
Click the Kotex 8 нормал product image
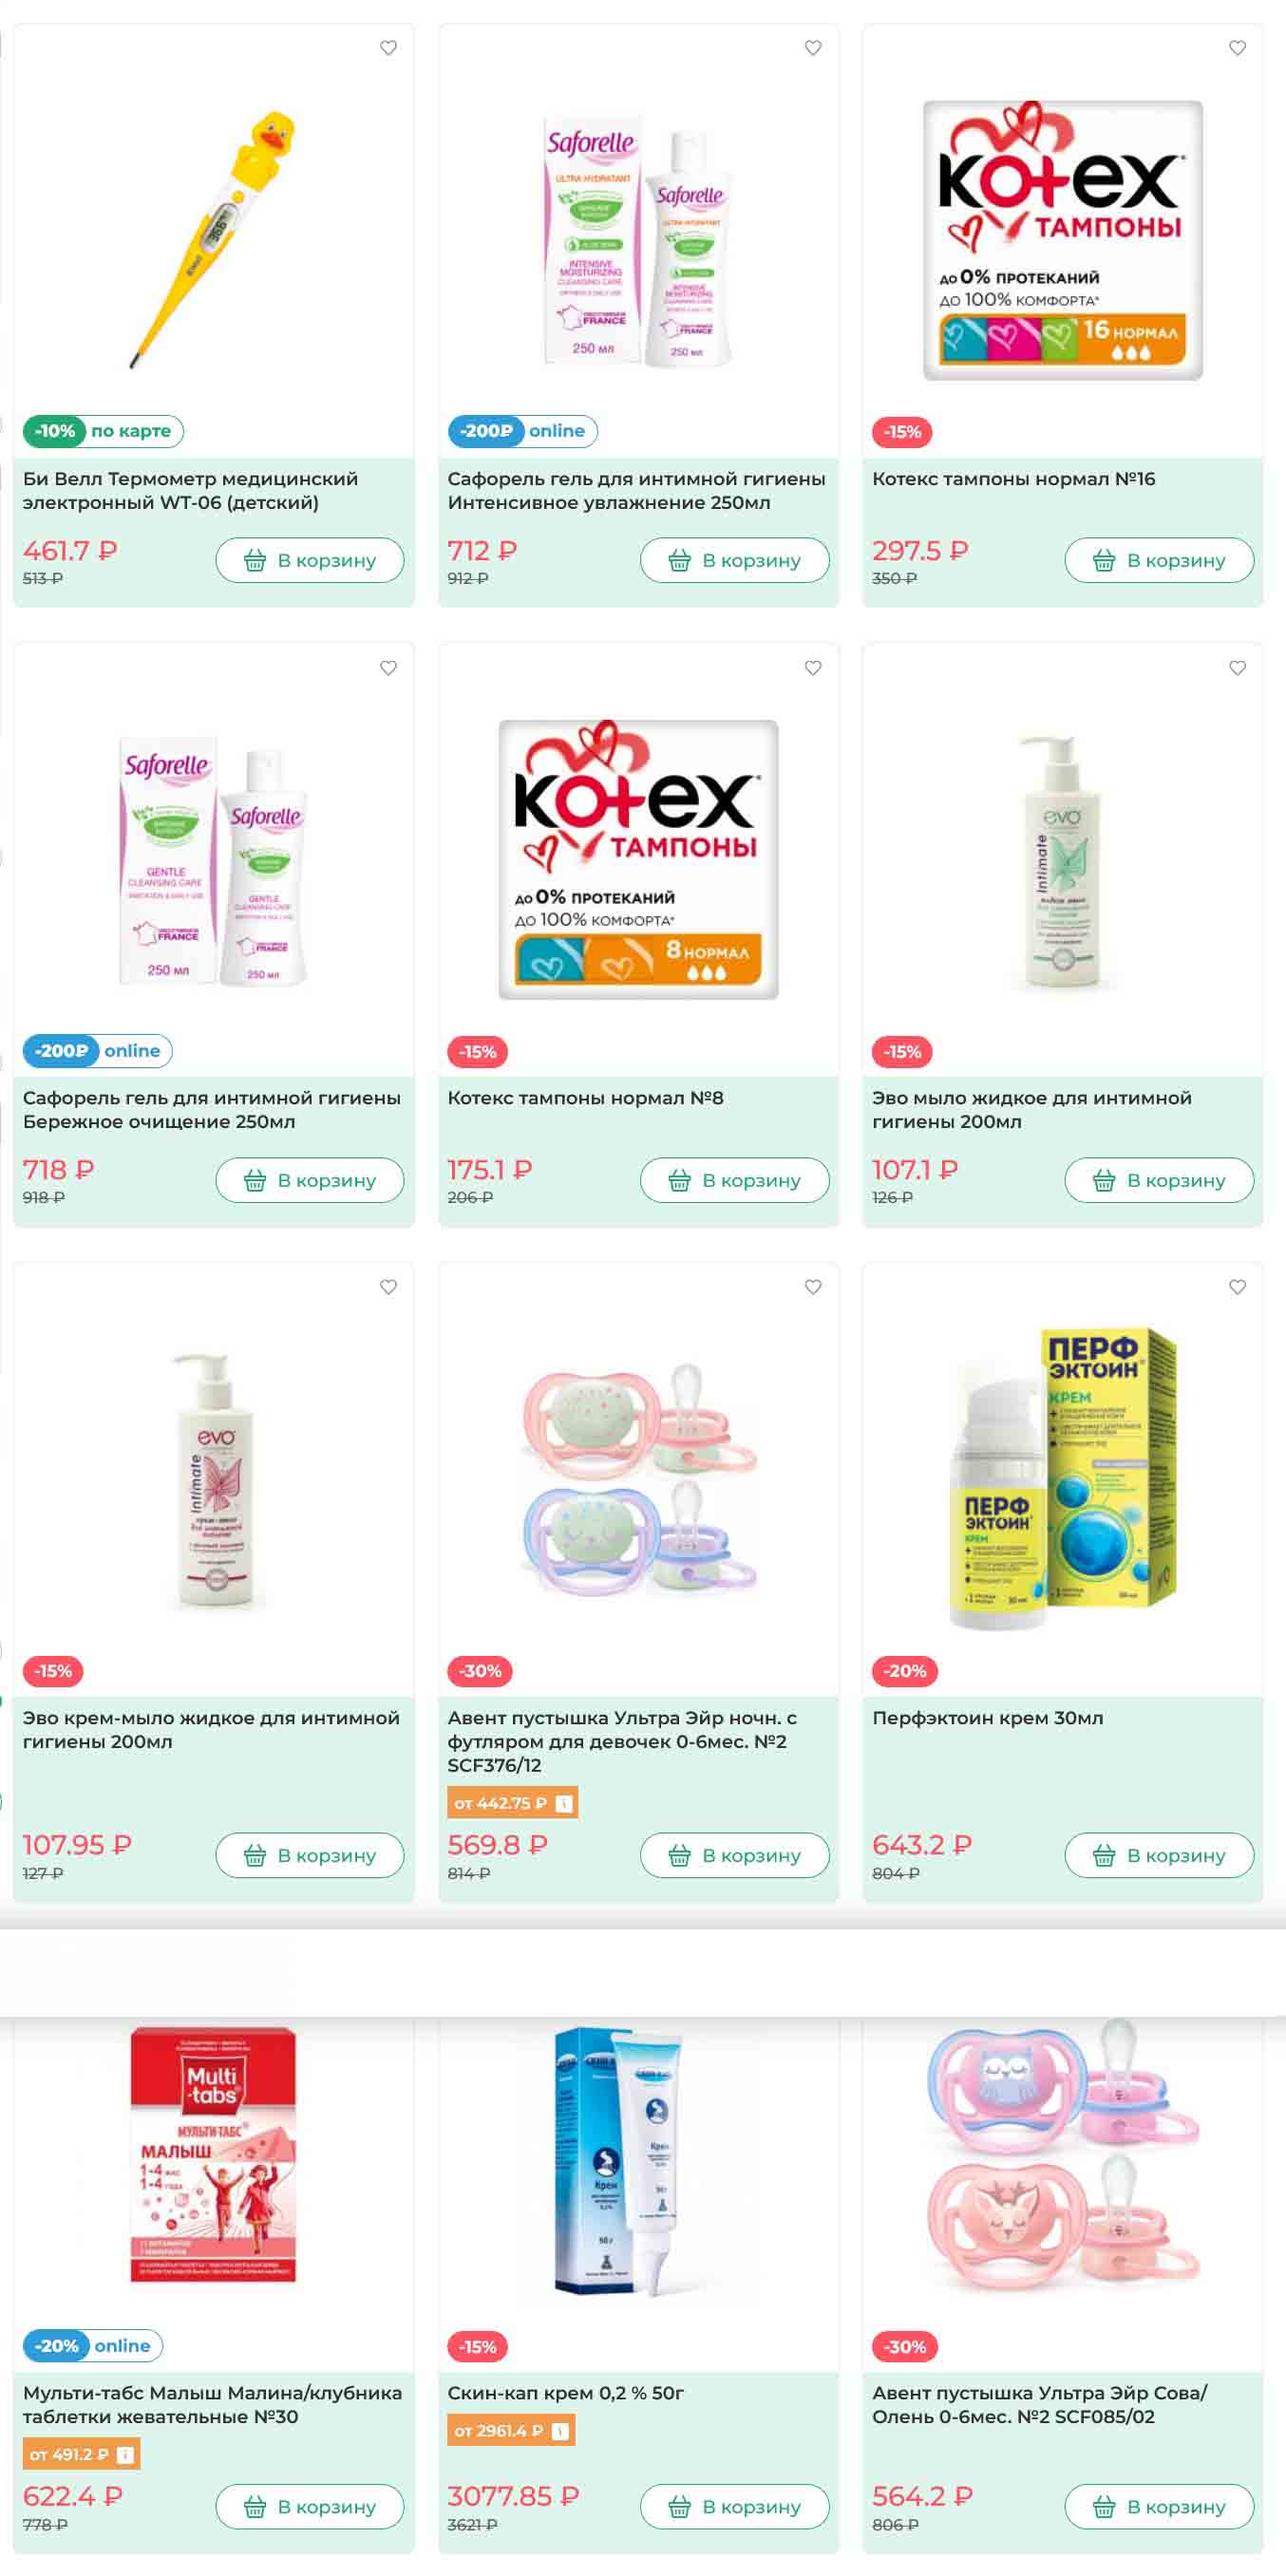coord(638,859)
